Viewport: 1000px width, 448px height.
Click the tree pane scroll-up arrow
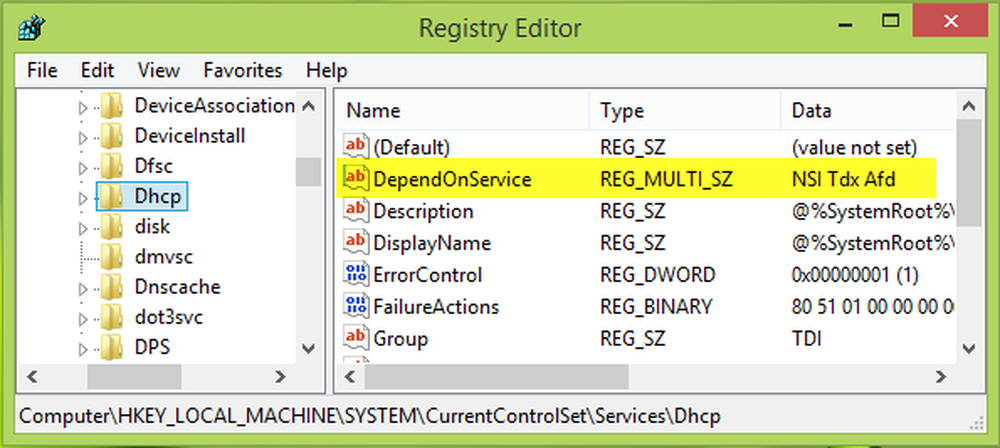click(309, 105)
